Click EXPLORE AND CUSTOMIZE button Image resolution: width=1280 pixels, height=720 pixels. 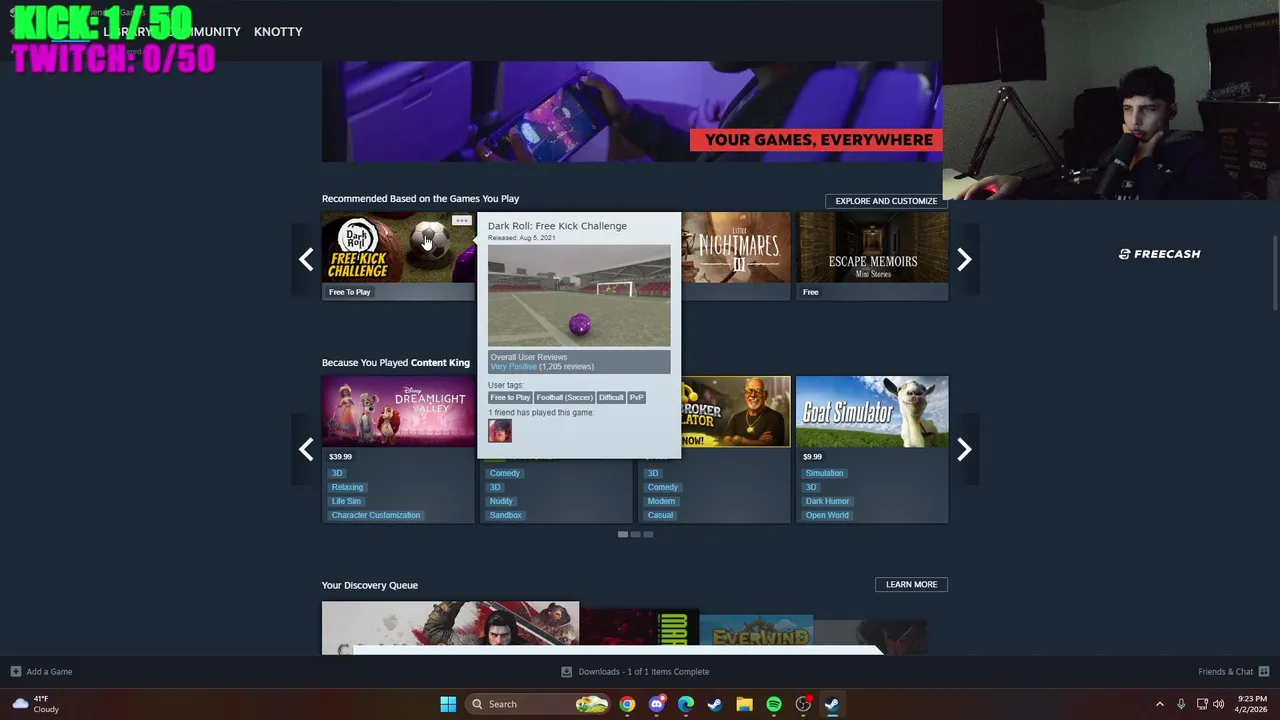[886, 201]
